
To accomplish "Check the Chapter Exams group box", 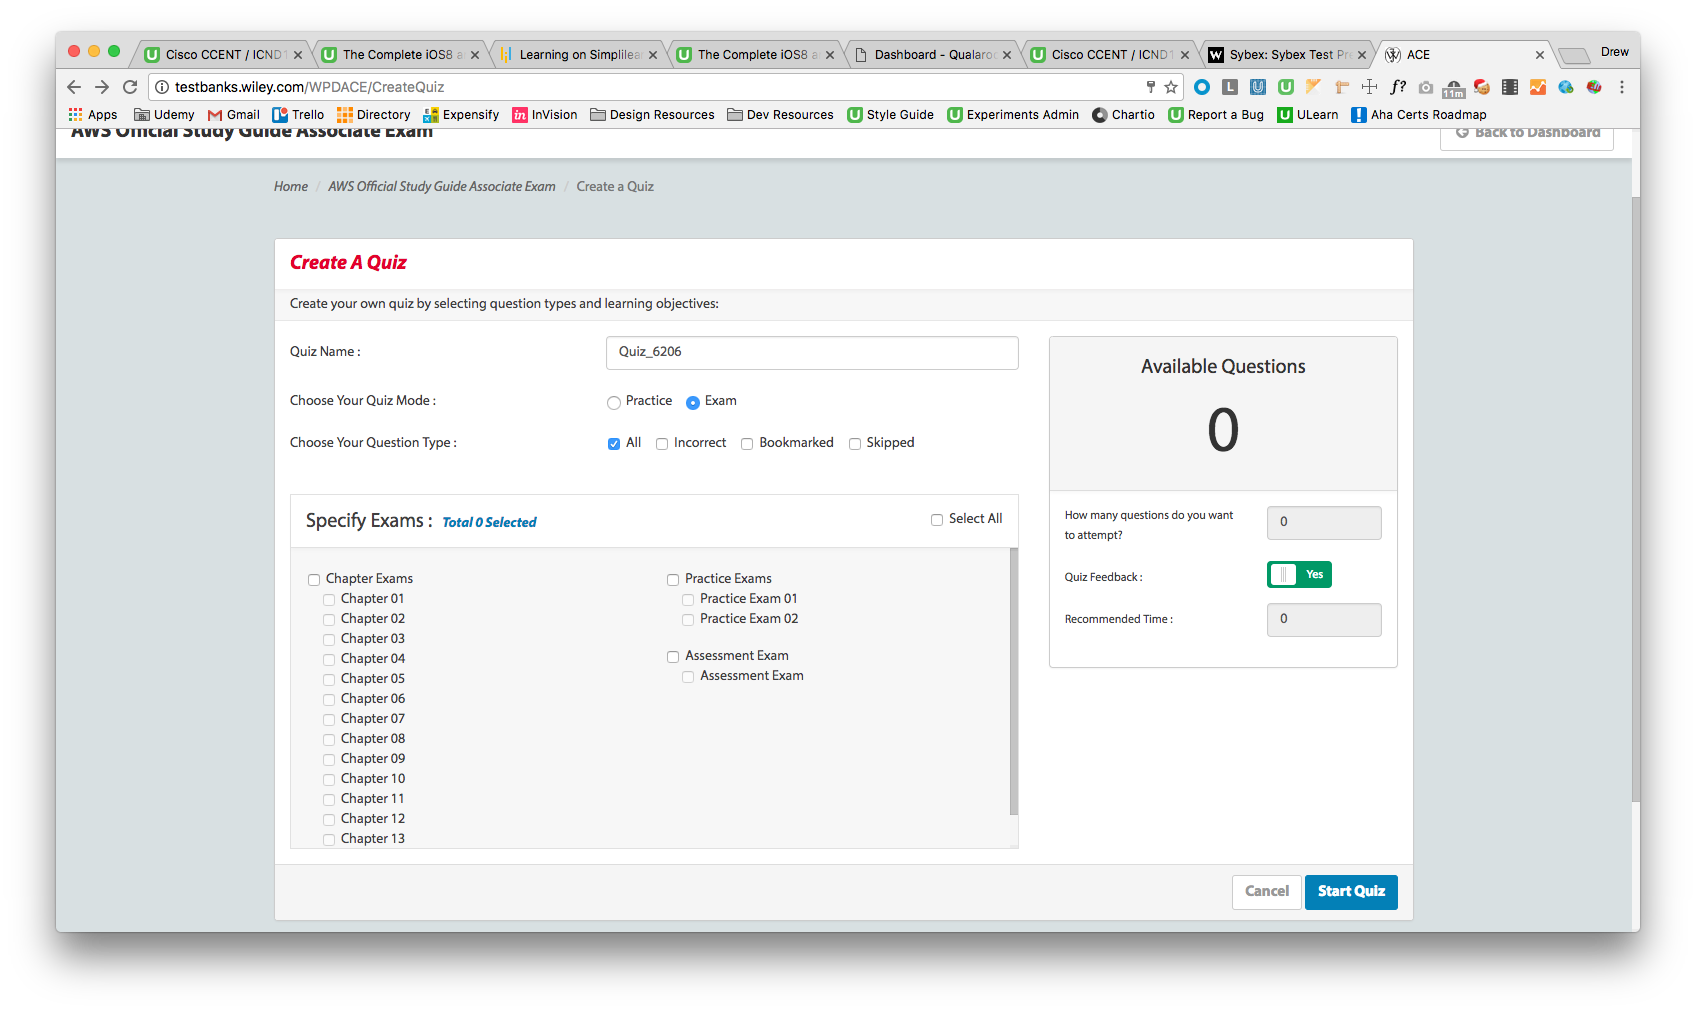I will coord(314,580).
